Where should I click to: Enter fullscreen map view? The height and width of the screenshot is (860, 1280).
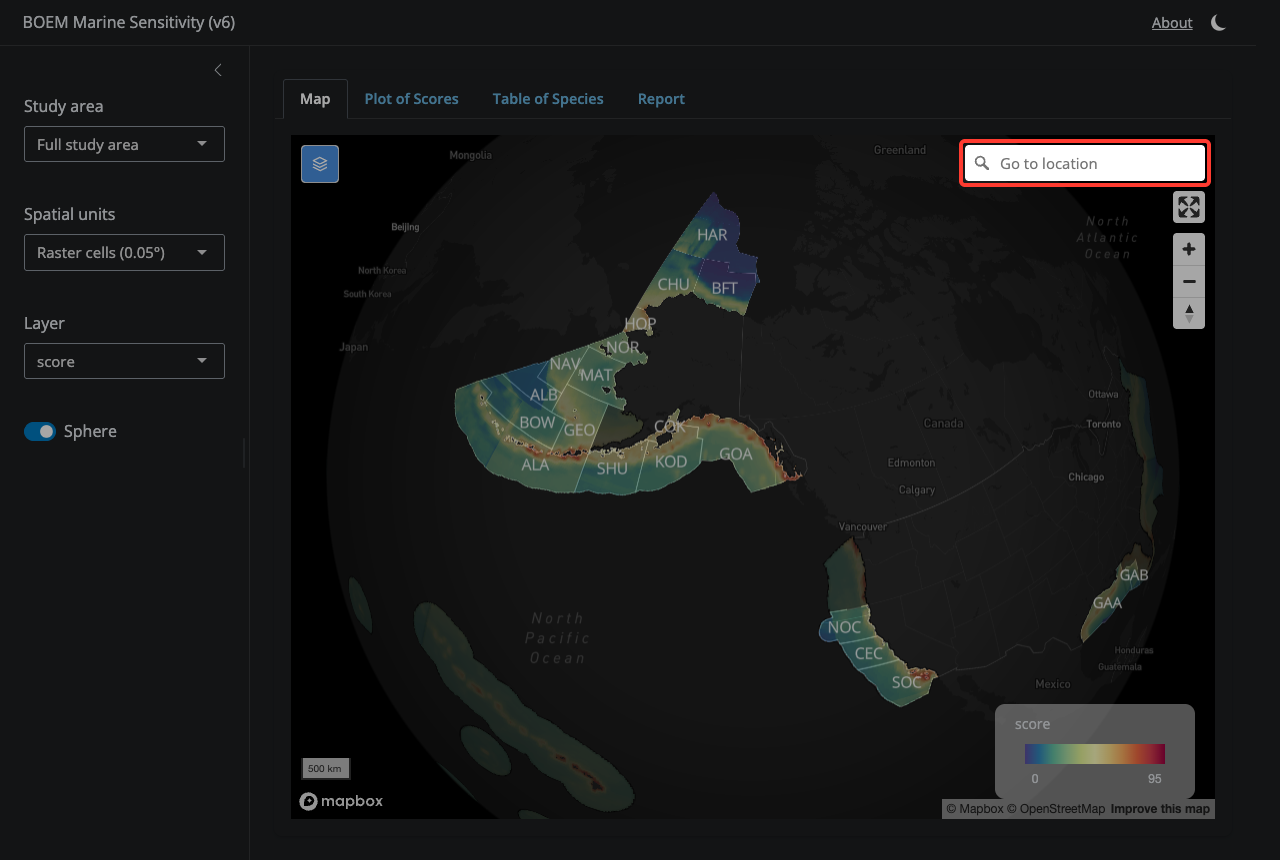(1189, 207)
